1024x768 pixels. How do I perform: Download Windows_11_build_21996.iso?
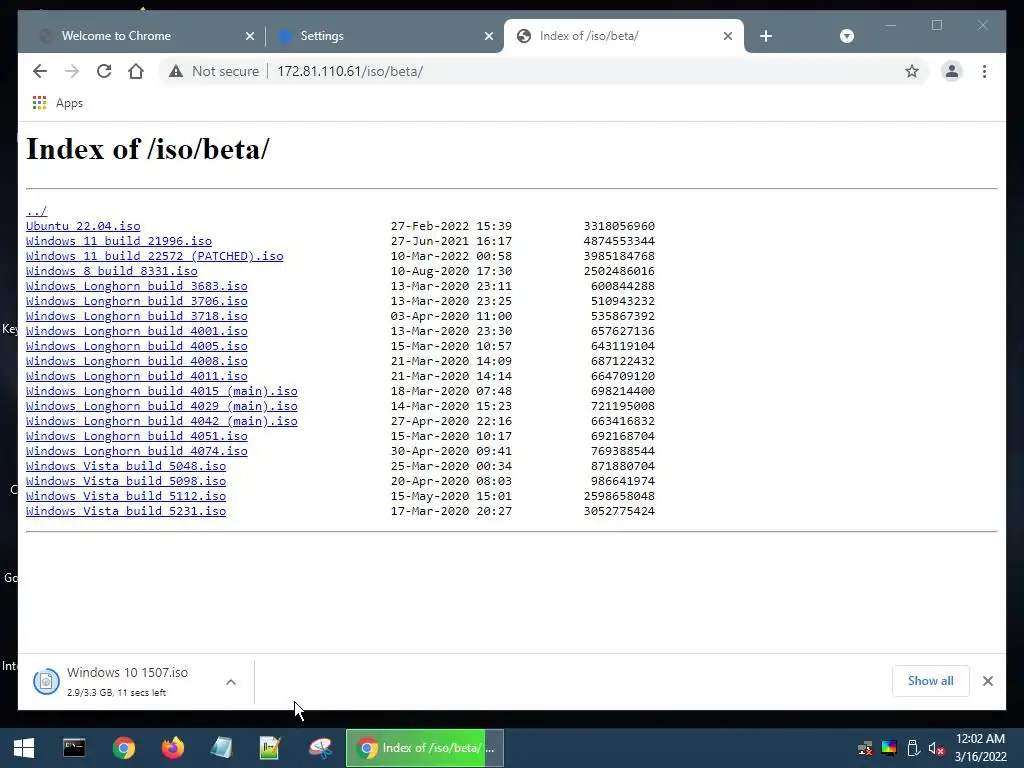tap(119, 241)
